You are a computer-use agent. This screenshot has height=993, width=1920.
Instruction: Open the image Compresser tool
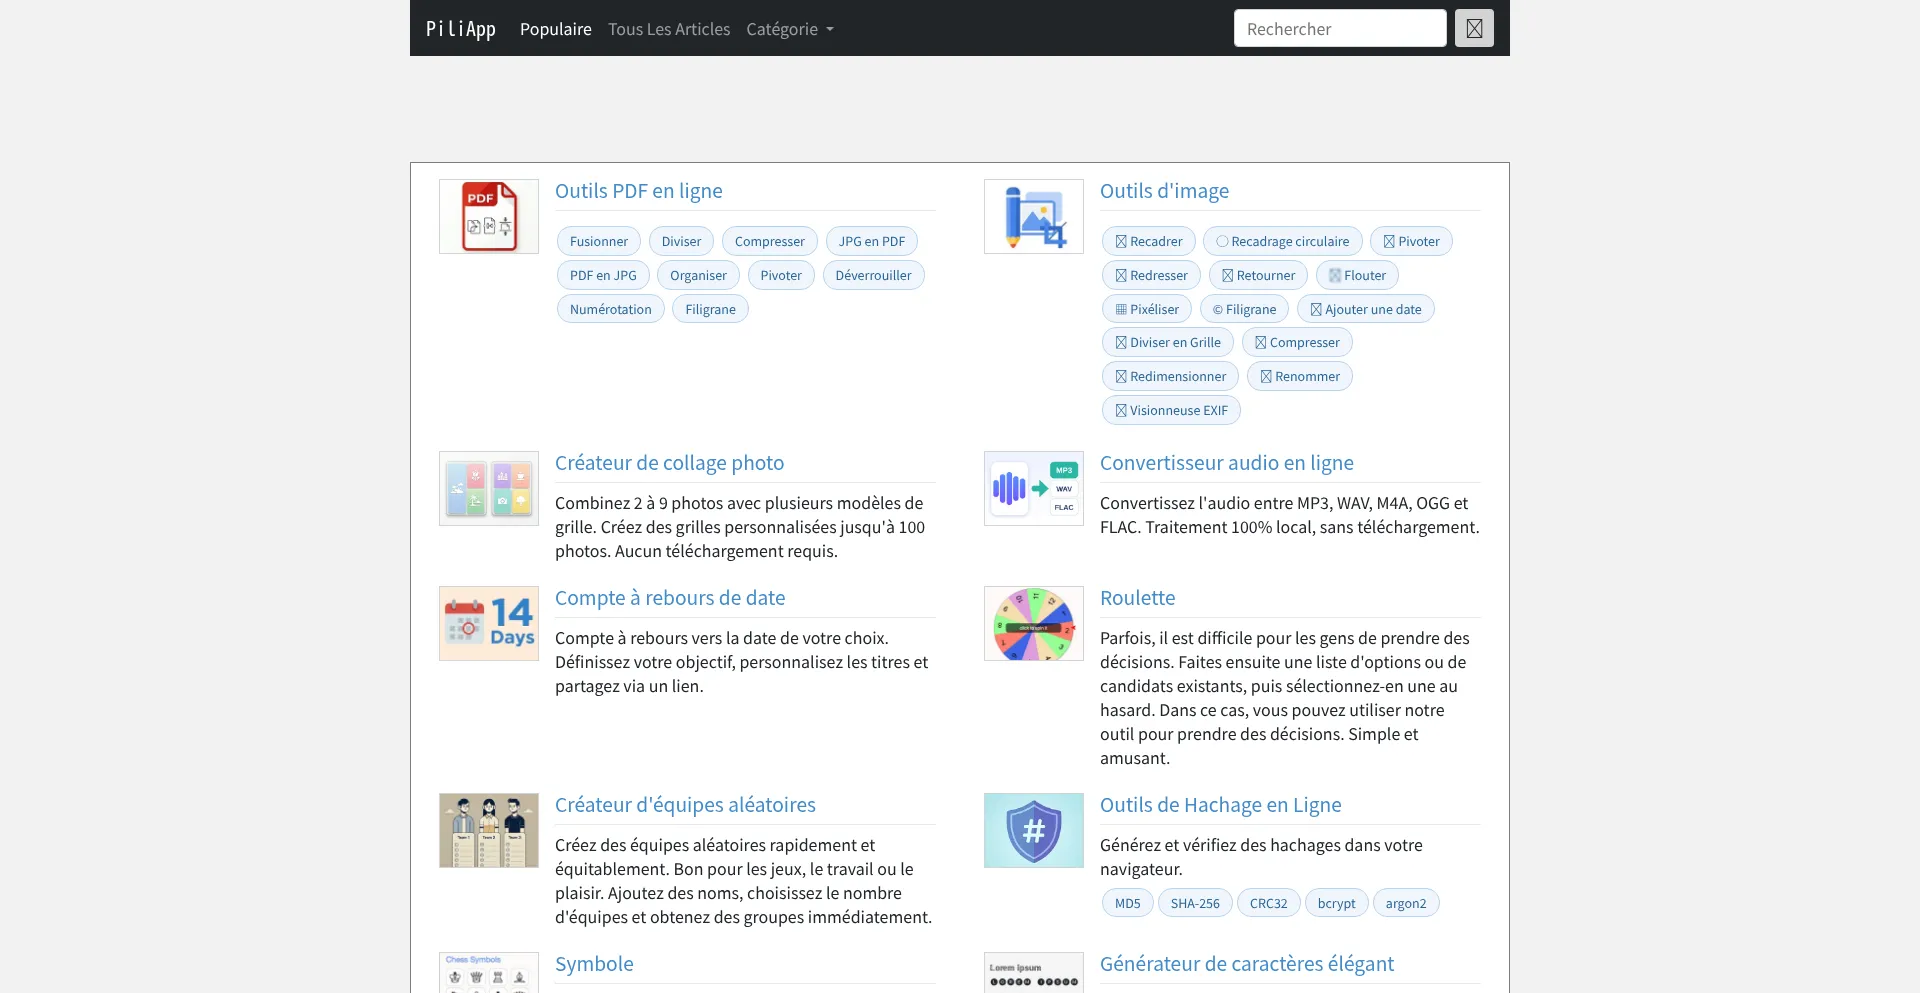pos(1297,342)
